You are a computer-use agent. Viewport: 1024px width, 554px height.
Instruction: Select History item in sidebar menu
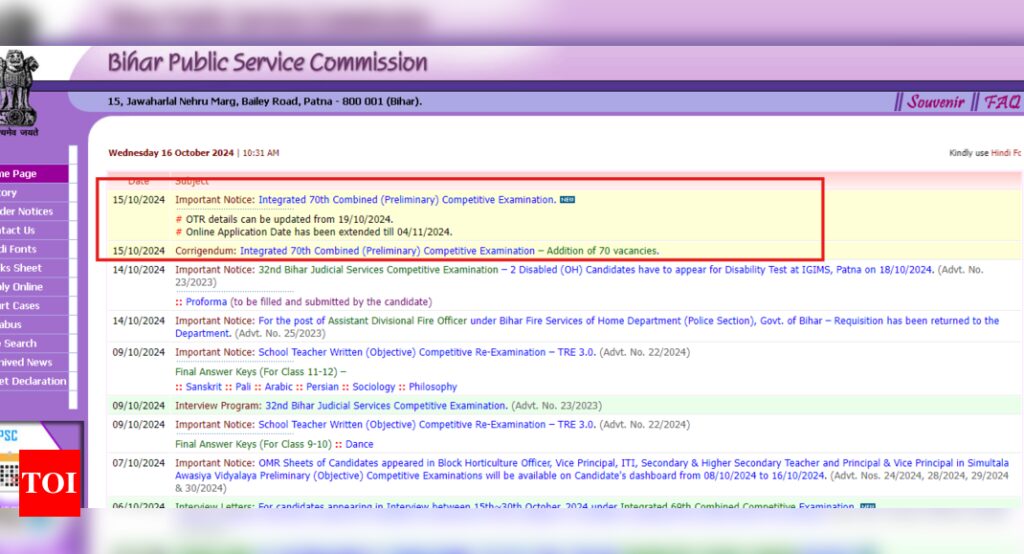coord(34,193)
